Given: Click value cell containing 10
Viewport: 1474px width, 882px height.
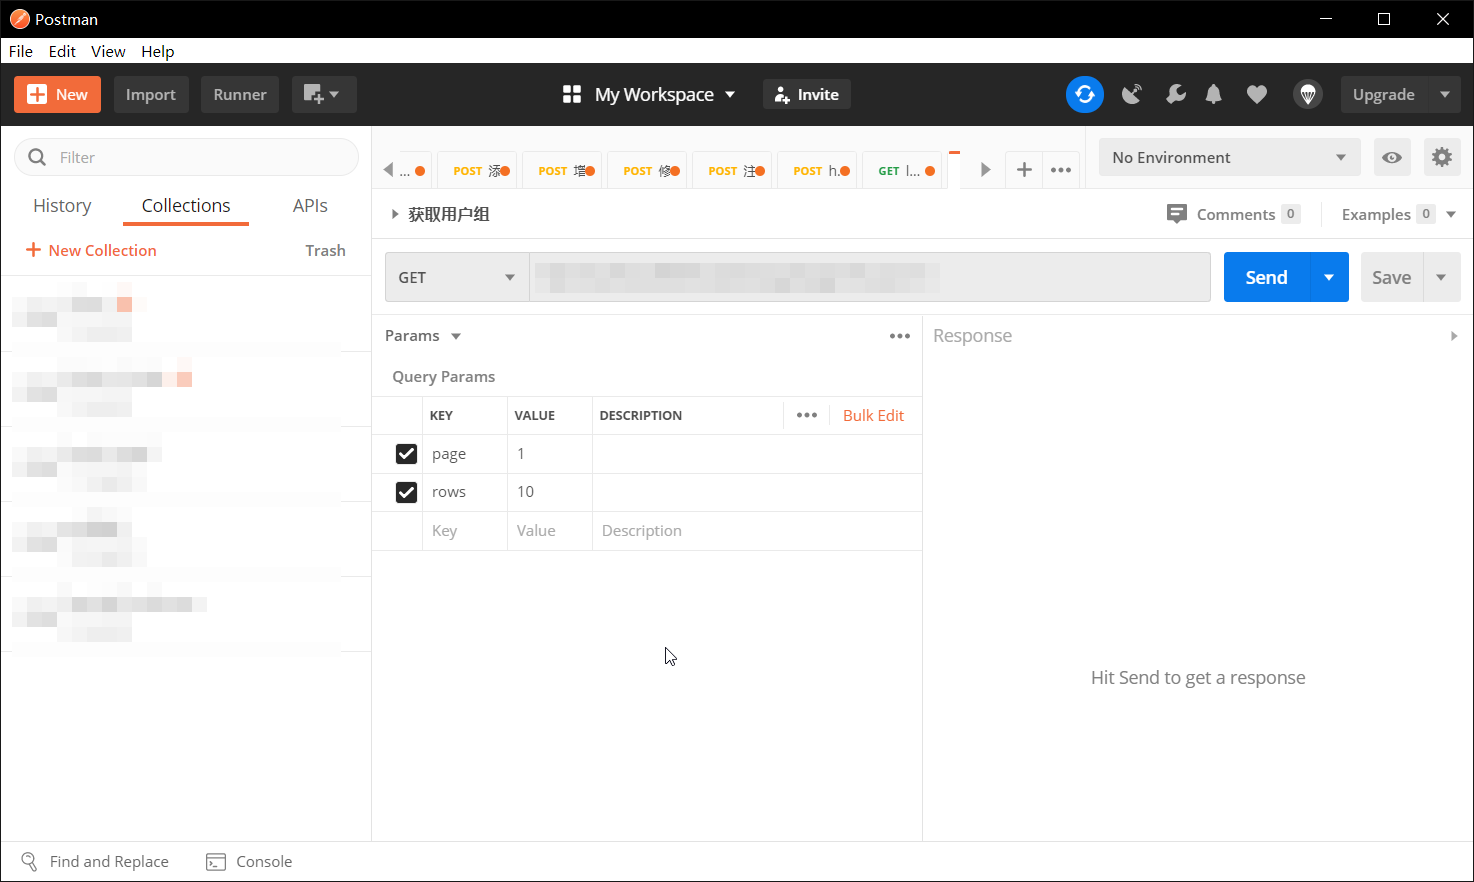Looking at the screenshot, I should click(x=550, y=492).
